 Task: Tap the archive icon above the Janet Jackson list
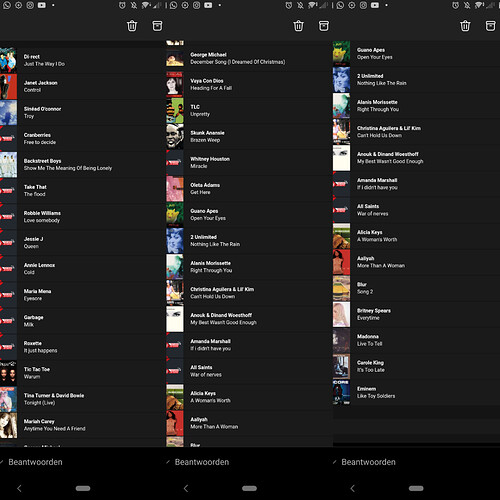157,26
